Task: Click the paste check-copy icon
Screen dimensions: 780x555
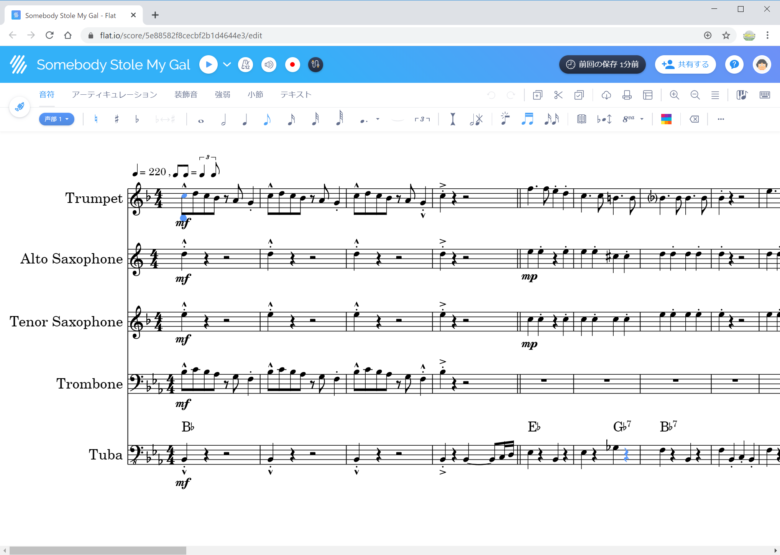Action: 579,95
